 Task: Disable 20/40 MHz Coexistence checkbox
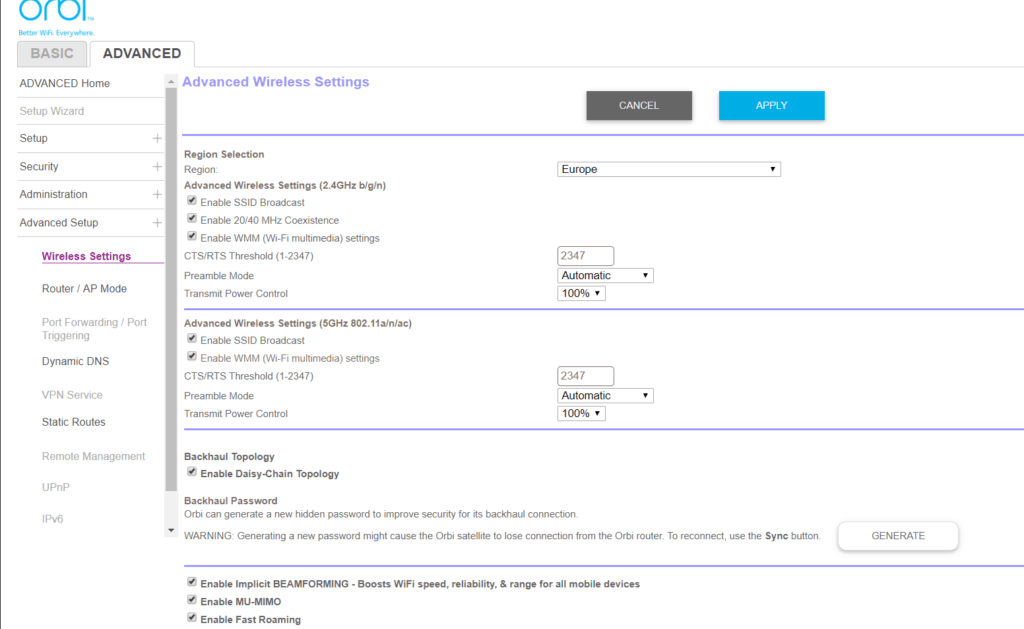(x=192, y=220)
